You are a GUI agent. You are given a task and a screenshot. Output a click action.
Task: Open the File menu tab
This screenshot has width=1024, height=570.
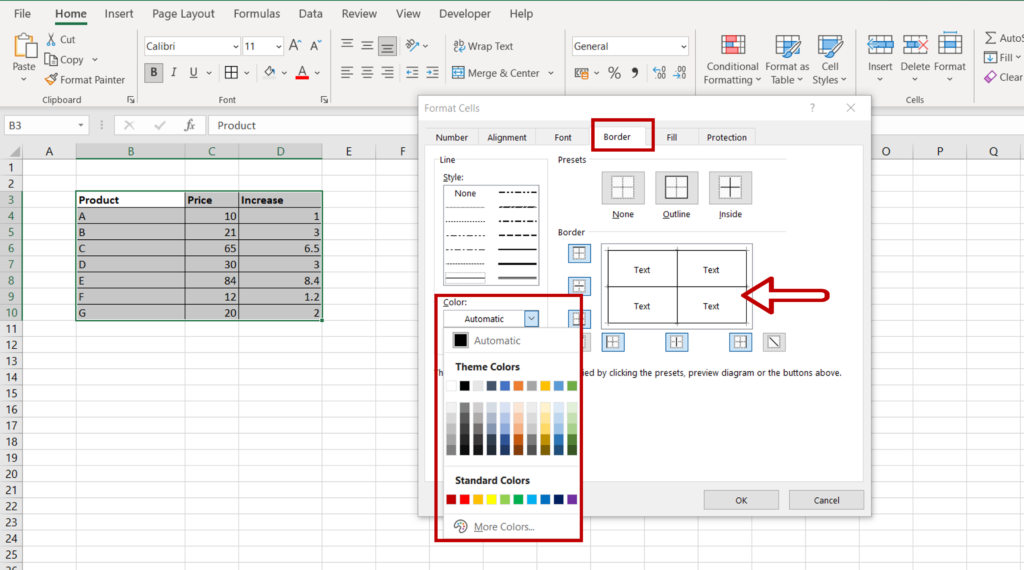click(x=22, y=14)
